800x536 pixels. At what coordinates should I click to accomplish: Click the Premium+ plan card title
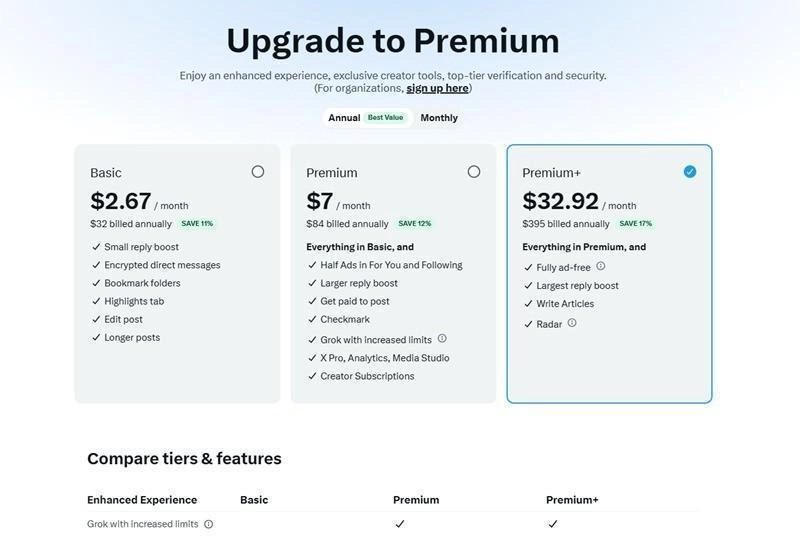551,173
